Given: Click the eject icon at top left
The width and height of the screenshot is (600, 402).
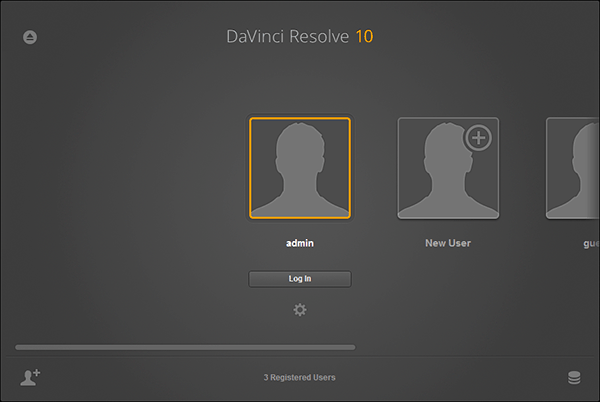Looking at the screenshot, I should pos(30,37).
